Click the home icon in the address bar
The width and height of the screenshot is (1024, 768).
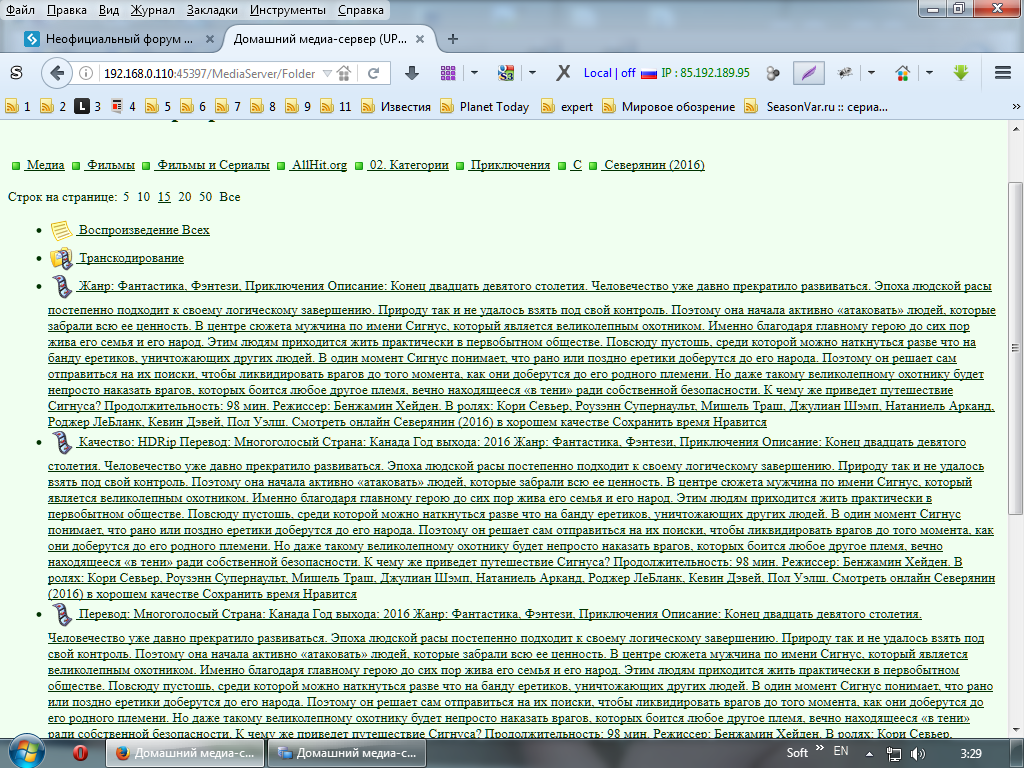[343, 73]
